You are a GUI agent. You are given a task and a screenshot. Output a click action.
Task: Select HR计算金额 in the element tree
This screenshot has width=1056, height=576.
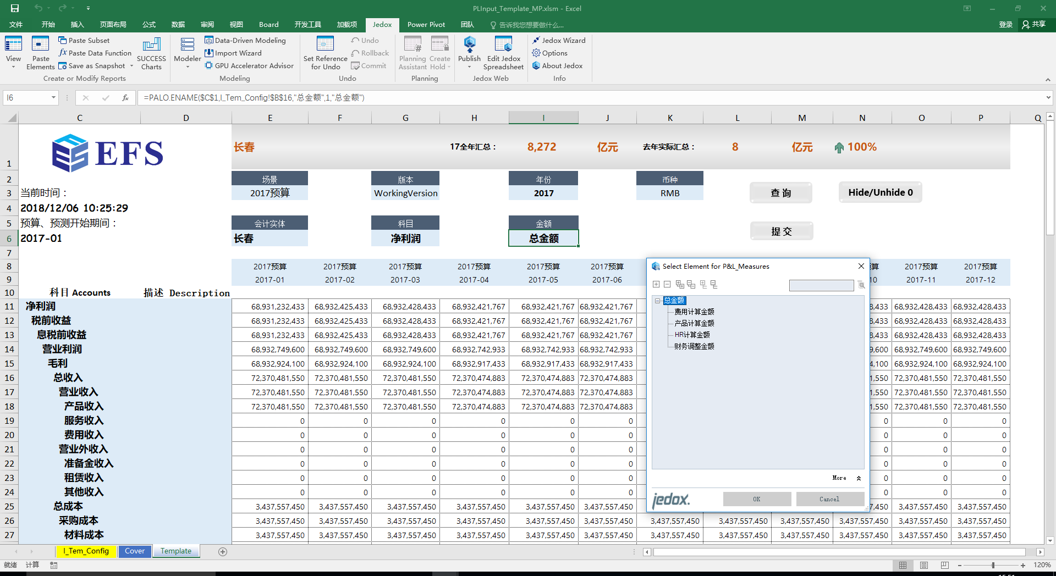click(692, 335)
